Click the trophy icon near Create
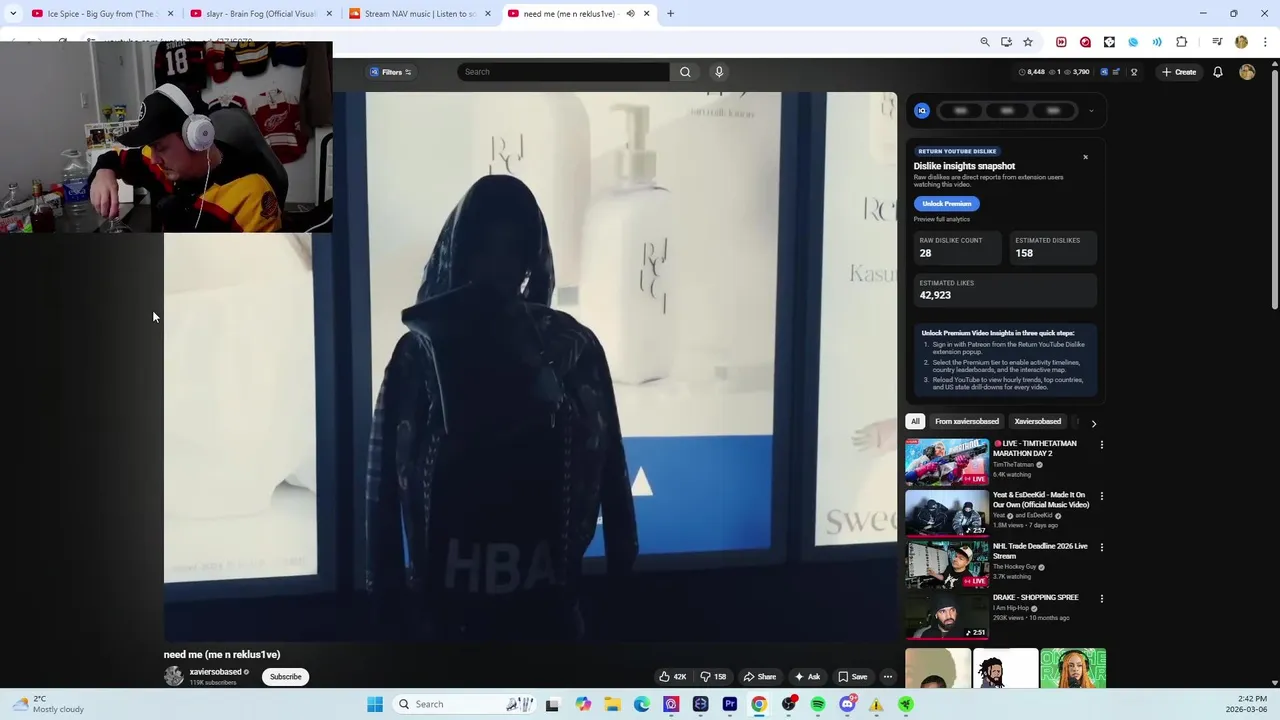 coord(1133,72)
